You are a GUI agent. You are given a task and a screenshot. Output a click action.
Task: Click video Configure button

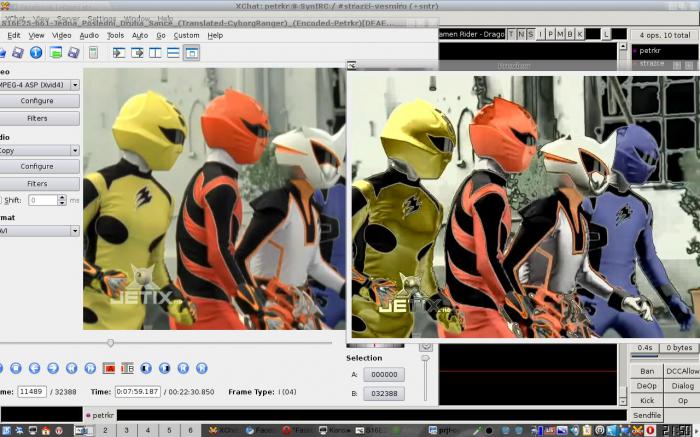pyautogui.click(x=39, y=101)
